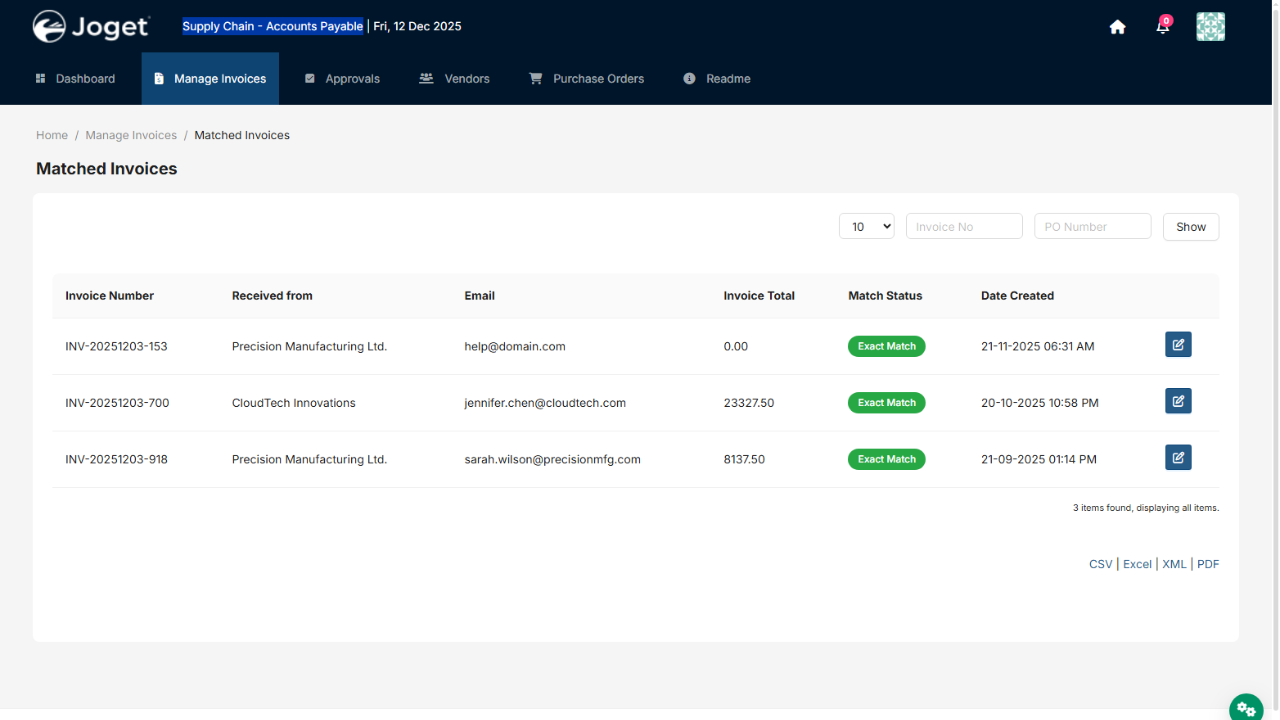
Task: Edit invoice INV-20251203-700
Action: (x=1178, y=401)
